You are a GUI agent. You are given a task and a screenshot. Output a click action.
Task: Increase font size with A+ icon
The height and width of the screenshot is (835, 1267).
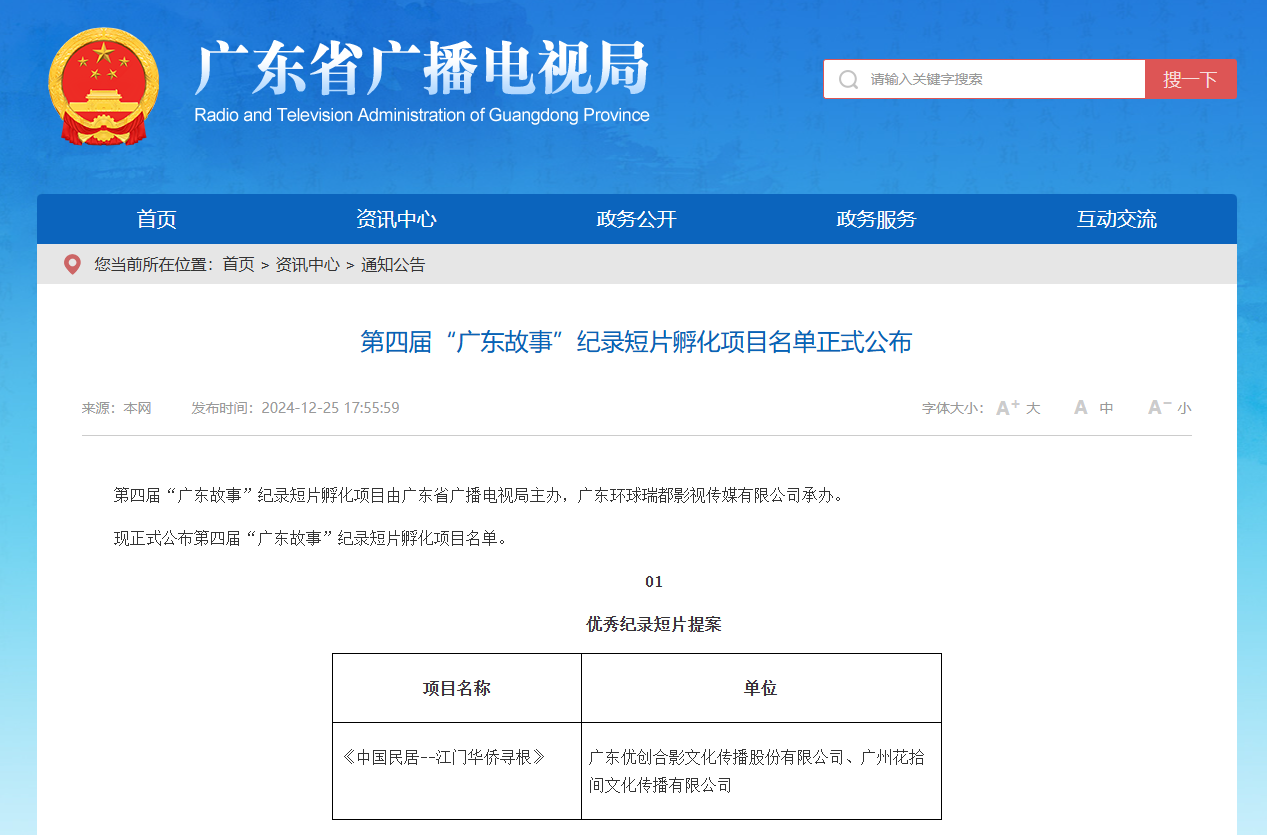coord(1008,407)
